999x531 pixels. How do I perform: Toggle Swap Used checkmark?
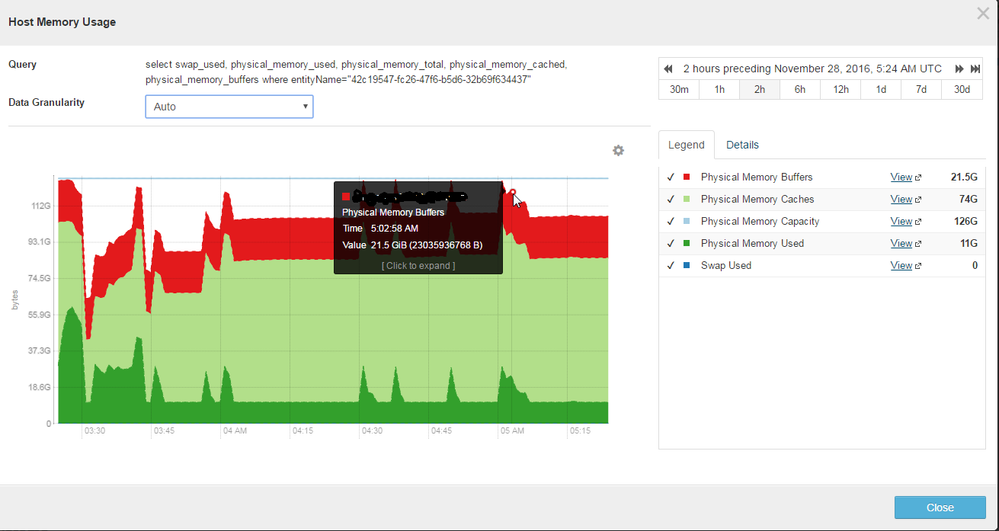coord(670,265)
